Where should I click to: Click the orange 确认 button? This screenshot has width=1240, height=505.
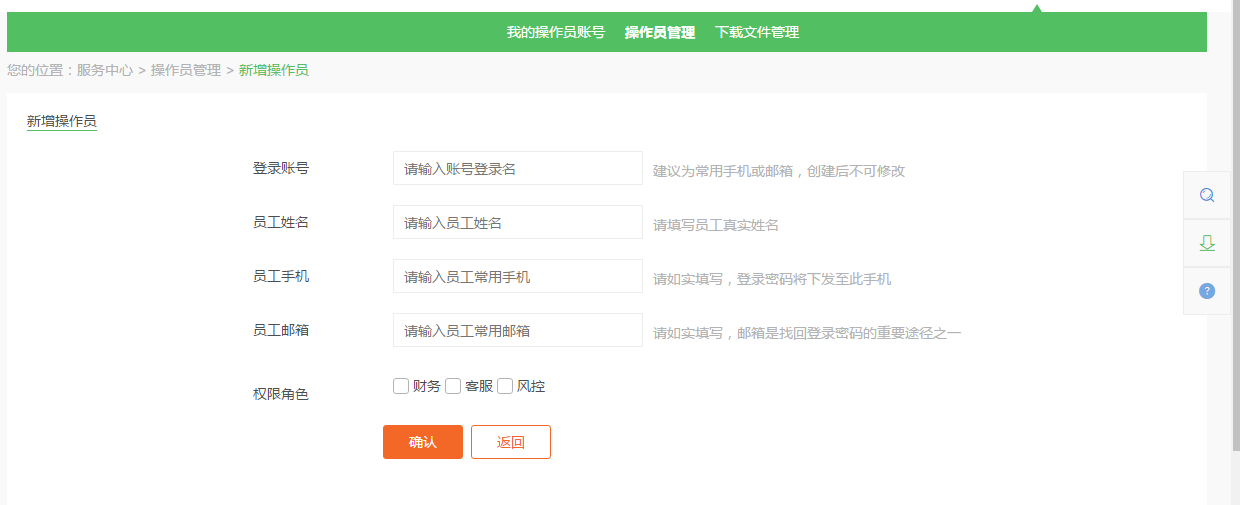pyautogui.click(x=423, y=442)
